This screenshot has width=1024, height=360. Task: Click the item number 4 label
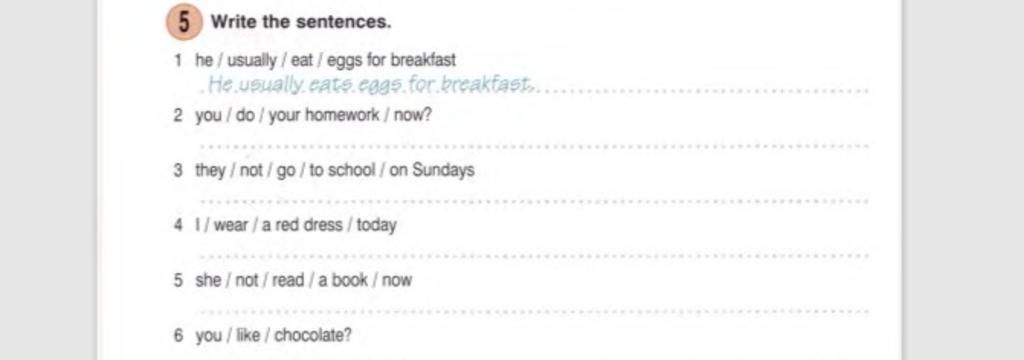(x=178, y=225)
